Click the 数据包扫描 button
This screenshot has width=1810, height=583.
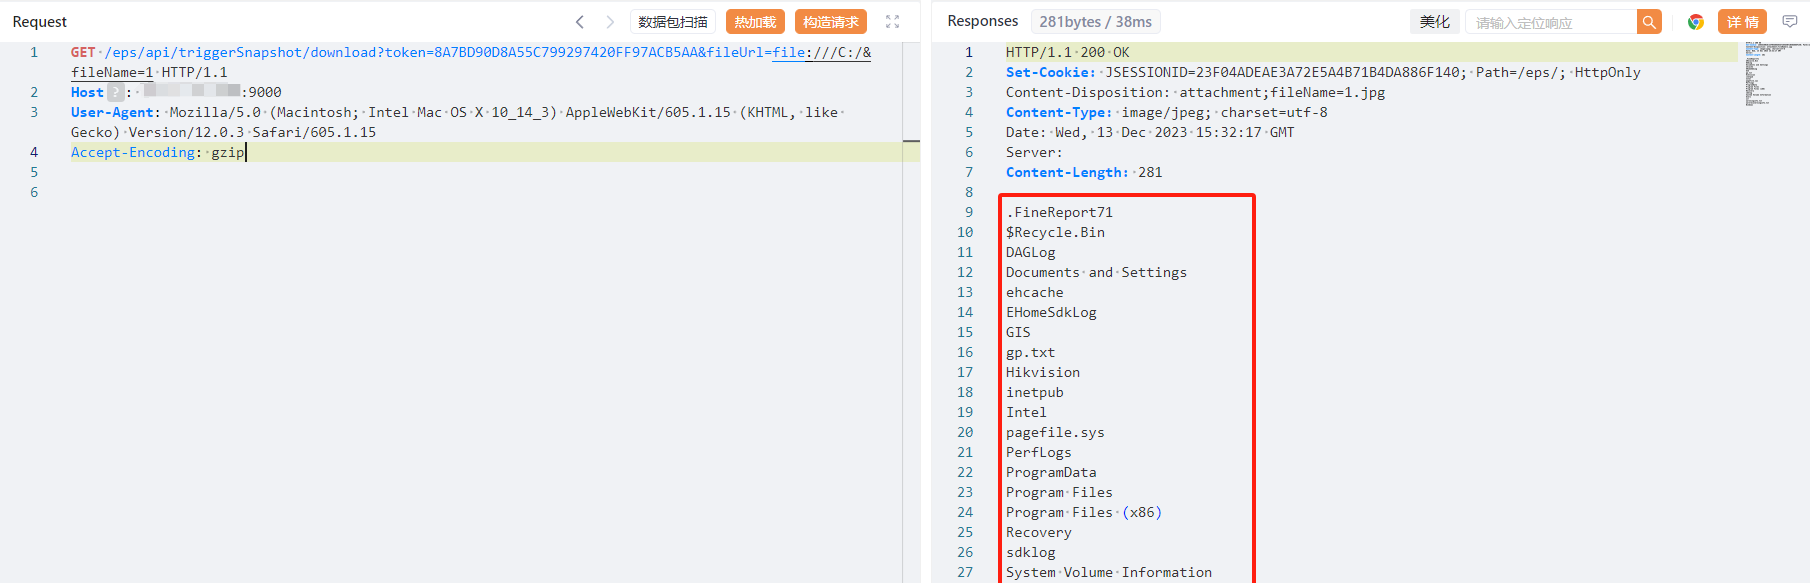(x=673, y=22)
